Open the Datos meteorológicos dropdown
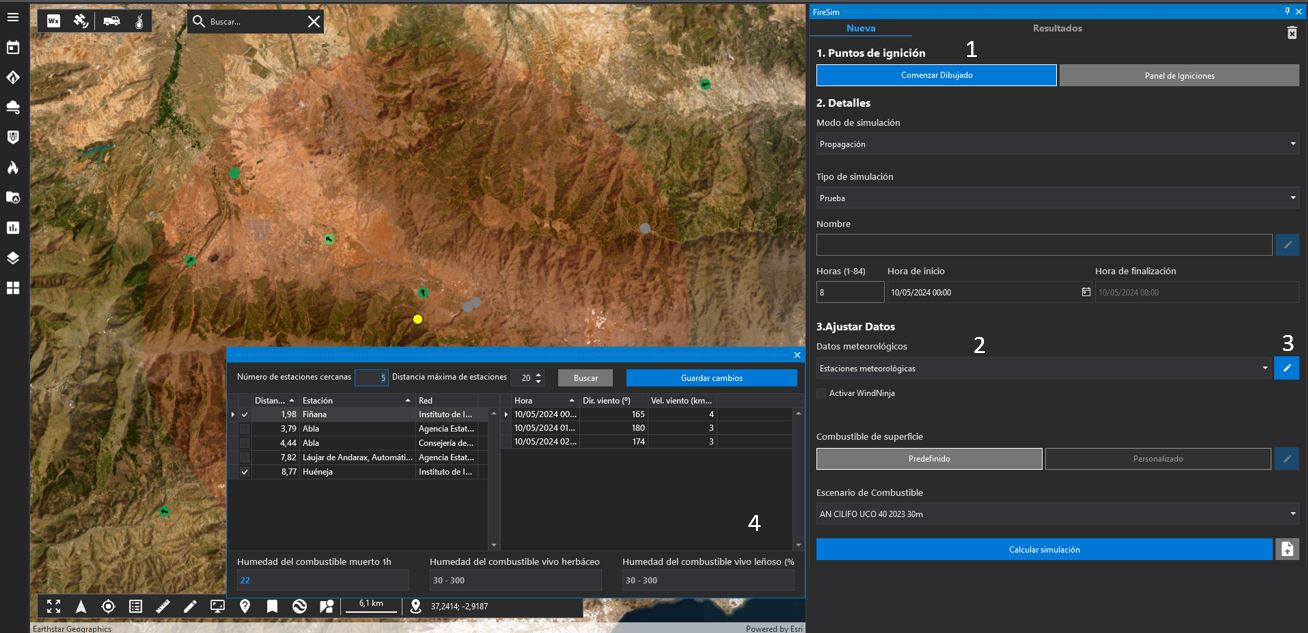This screenshot has width=1308, height=633. [1044, 368]
